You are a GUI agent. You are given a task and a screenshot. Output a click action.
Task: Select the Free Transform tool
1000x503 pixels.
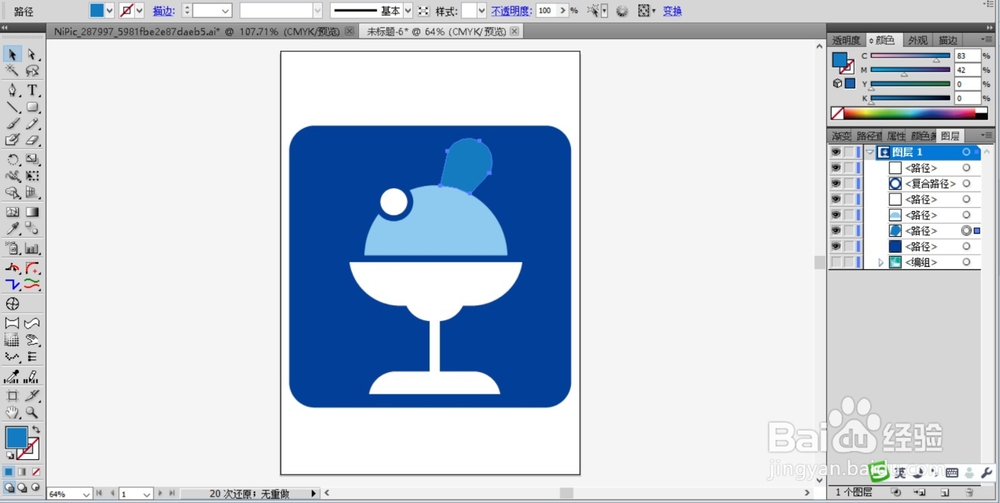tap(32, 176)
